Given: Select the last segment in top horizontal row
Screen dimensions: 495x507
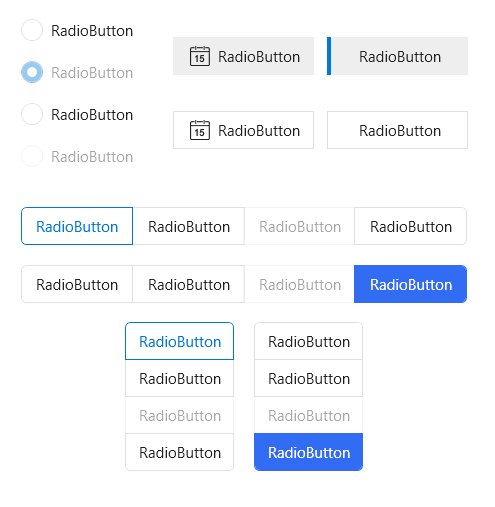Looking at the screenshot, I should (x=411, y=226).
